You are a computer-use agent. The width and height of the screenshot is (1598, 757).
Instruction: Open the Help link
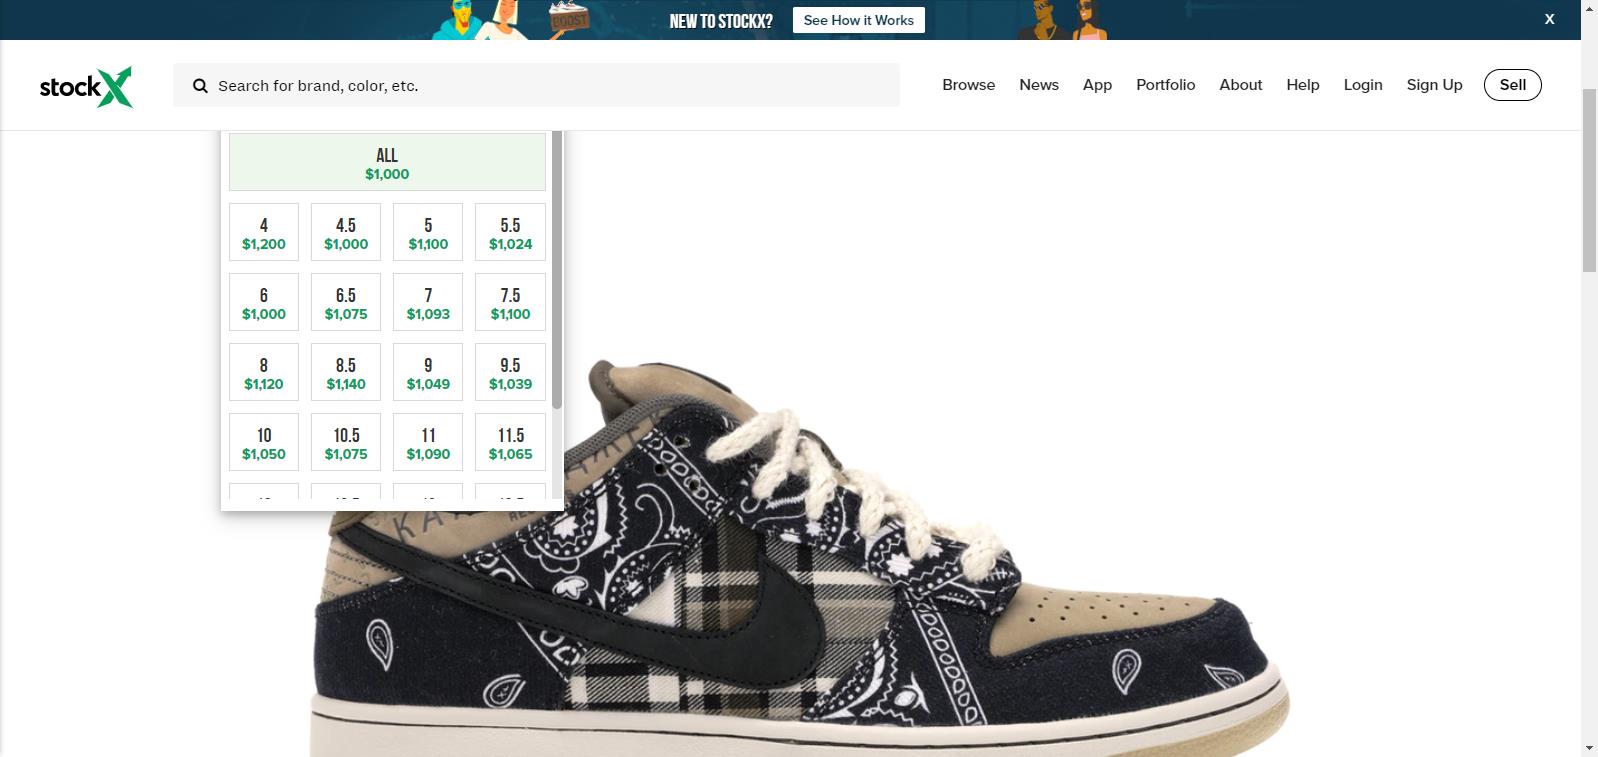[x=1302, y=85]
